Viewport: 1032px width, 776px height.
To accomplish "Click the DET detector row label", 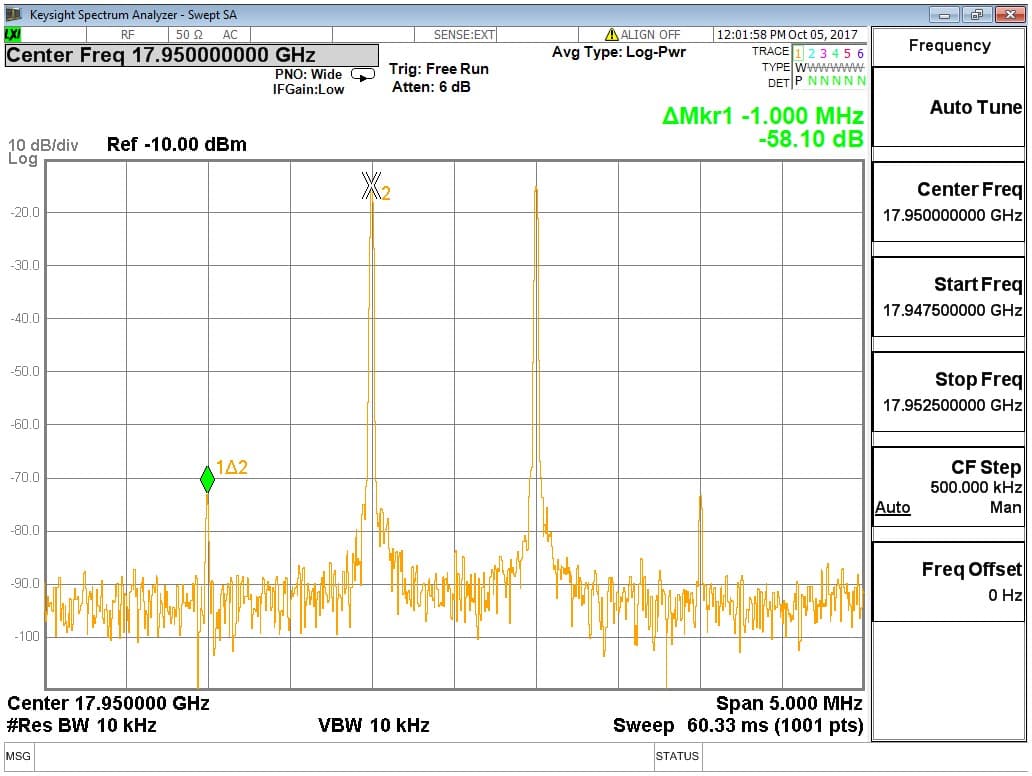I will 778,83.
